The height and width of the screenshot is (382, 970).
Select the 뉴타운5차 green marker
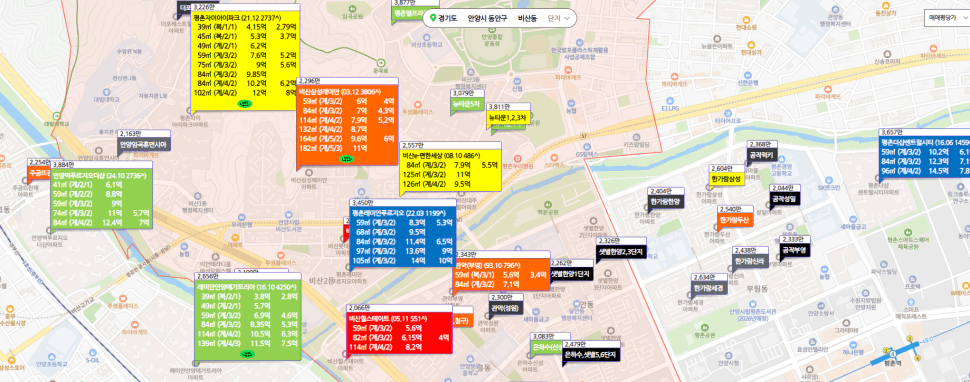466,104
